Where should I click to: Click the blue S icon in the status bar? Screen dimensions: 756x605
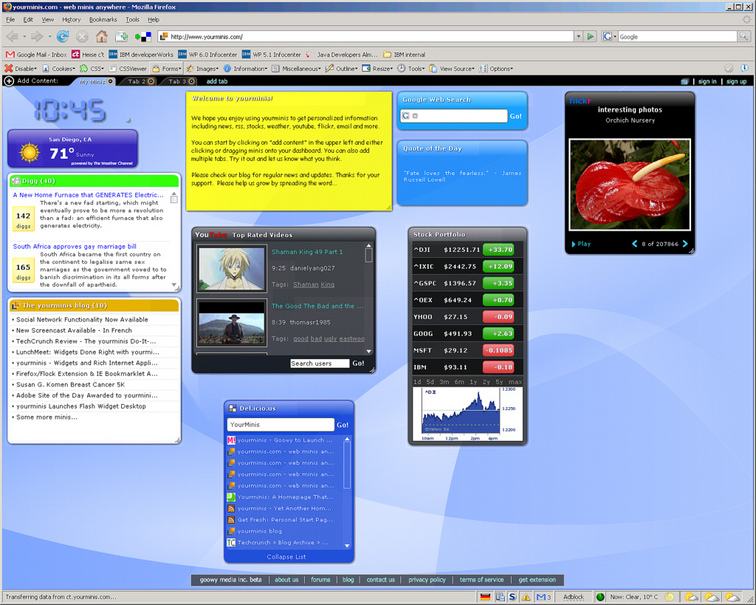point(512,597)
